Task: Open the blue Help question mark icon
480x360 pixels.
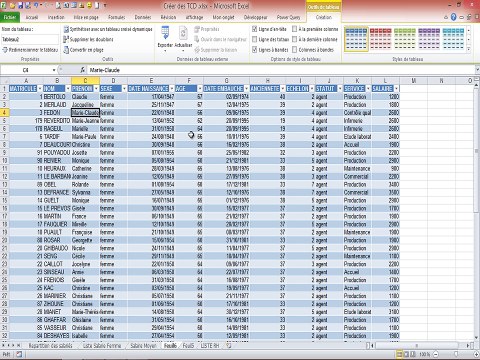Action: 453,17
